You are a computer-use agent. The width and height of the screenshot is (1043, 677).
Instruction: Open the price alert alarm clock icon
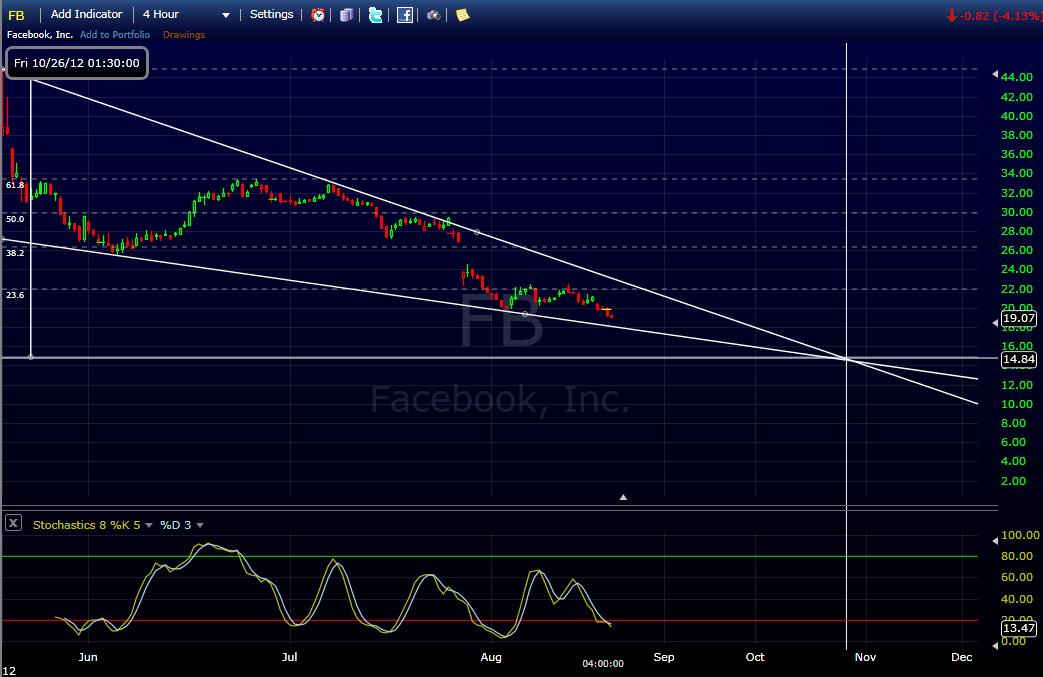pos(318,15)
